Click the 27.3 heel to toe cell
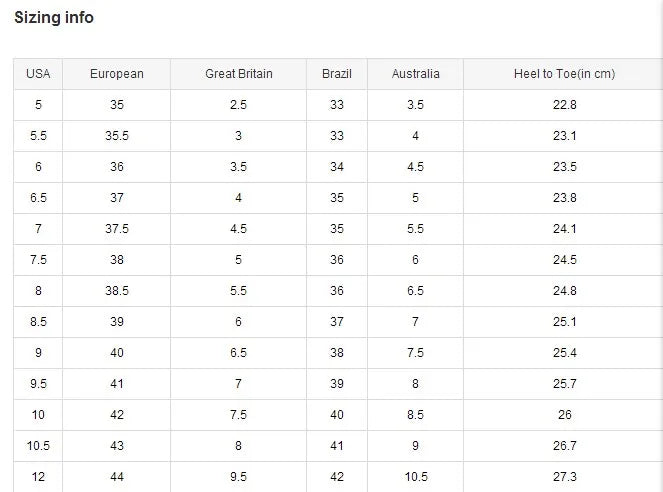 [x=565, y=477]
